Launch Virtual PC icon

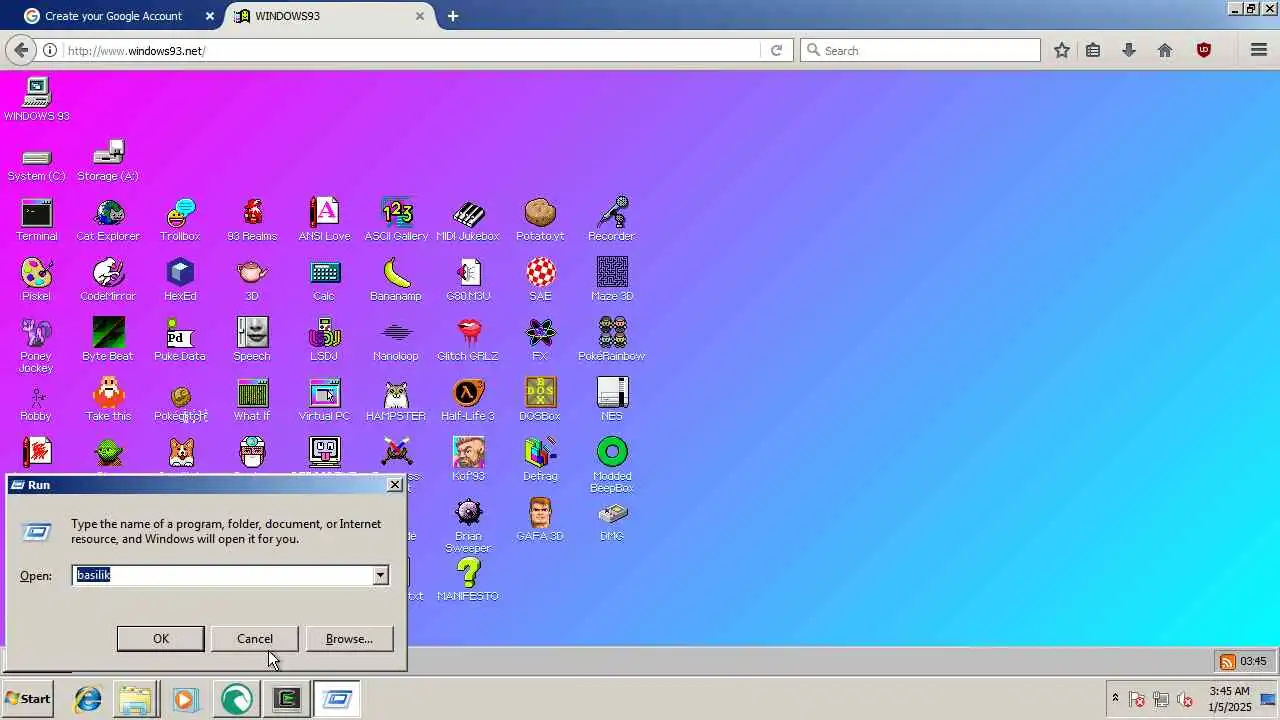324,400
